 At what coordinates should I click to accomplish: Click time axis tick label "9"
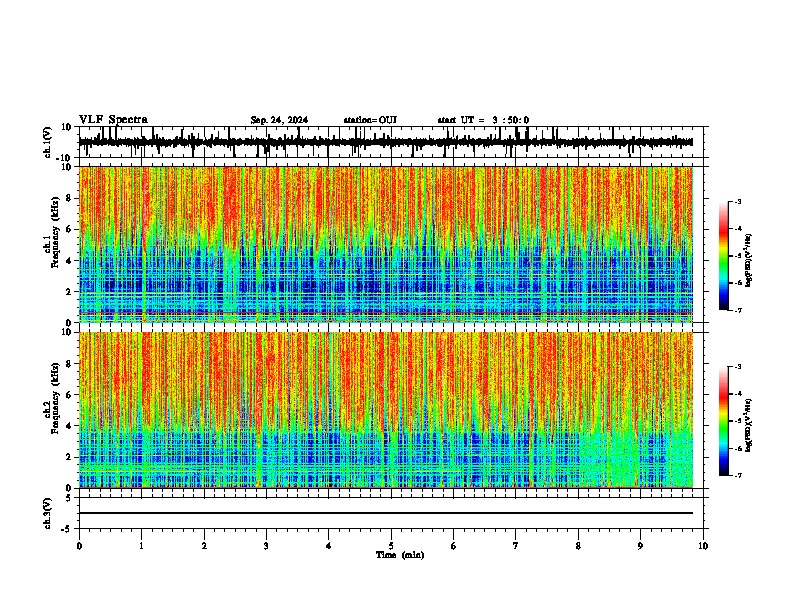[640, 546]
